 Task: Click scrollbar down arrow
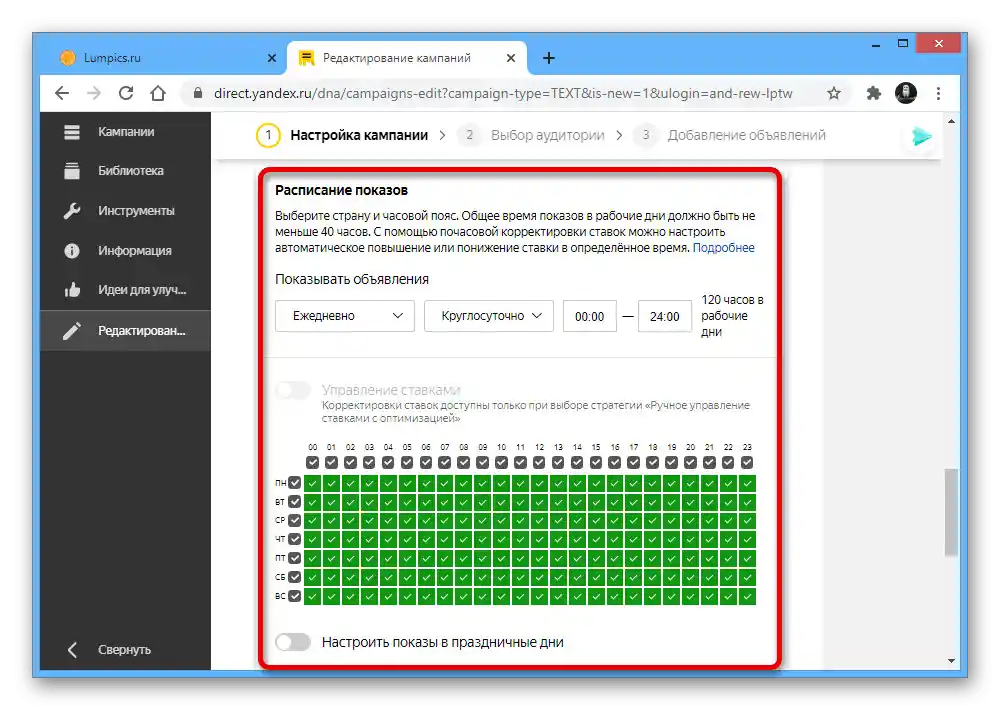(x=951, y=662)
